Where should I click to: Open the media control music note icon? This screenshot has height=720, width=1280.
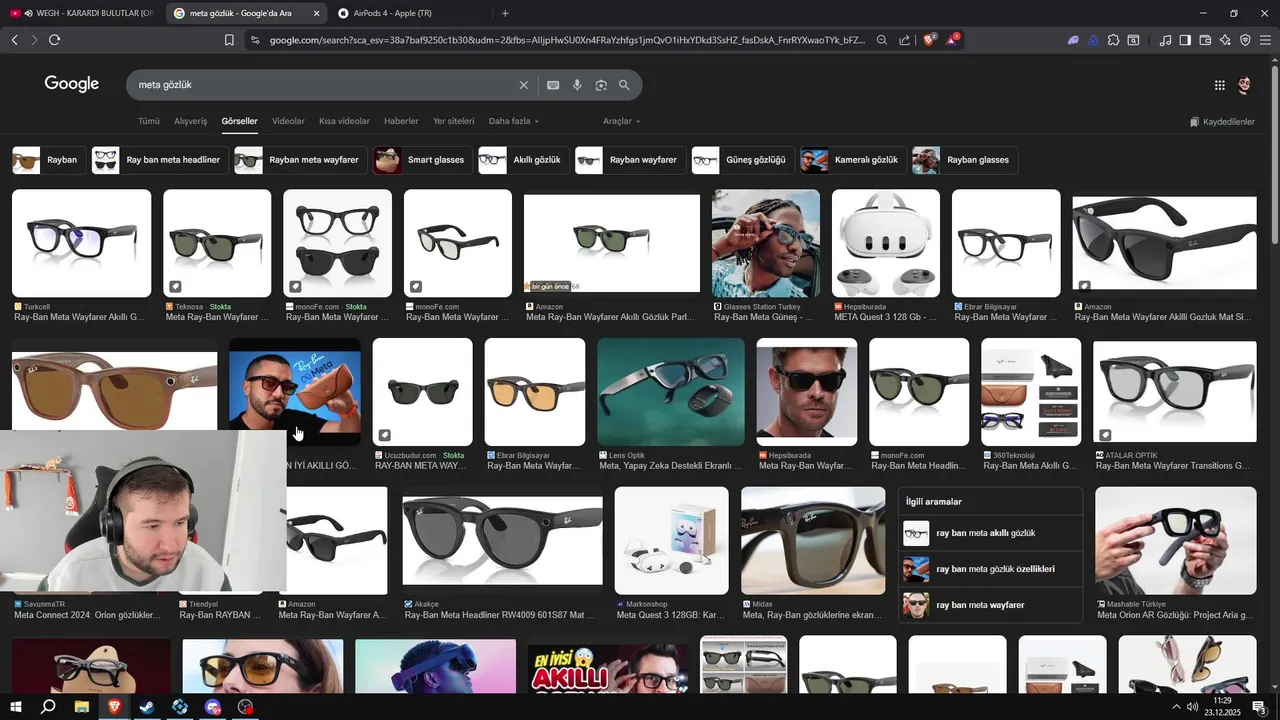click(1165, 40)
